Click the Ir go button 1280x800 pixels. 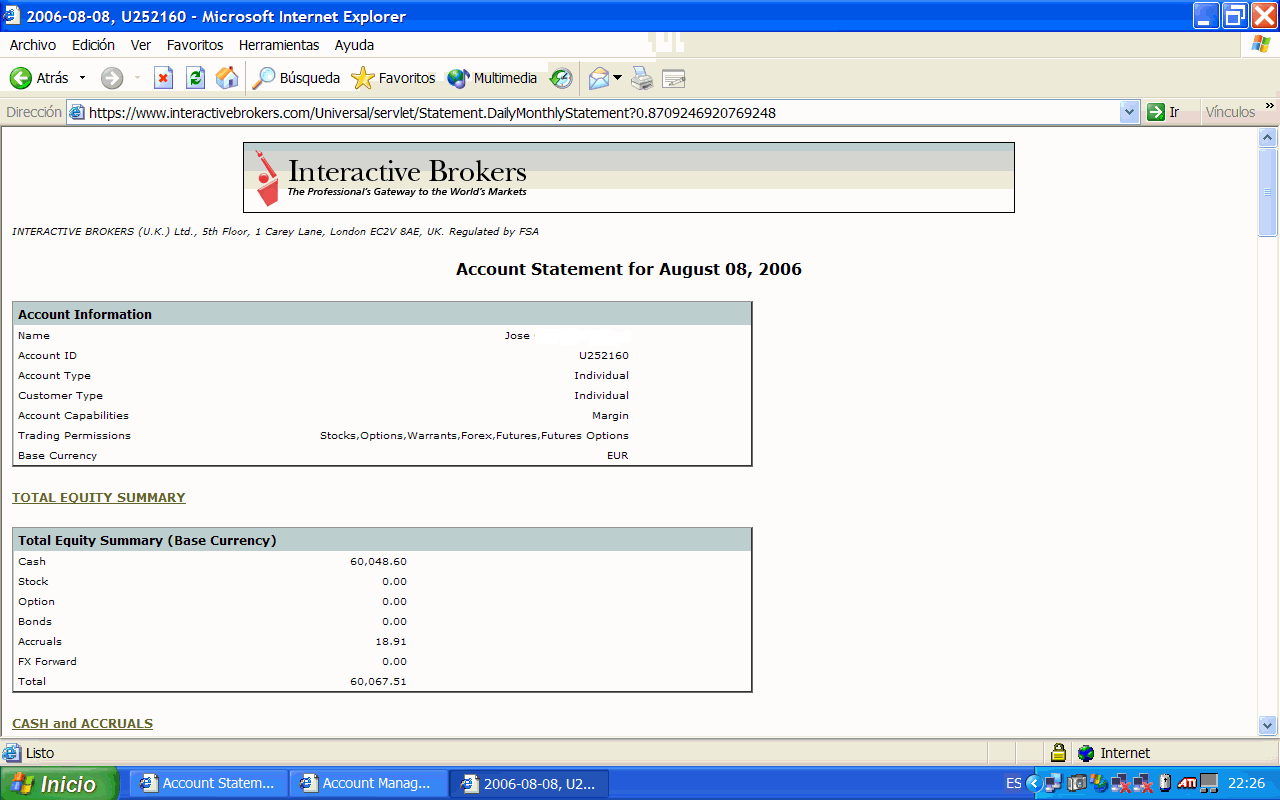tap(1165, 112)
